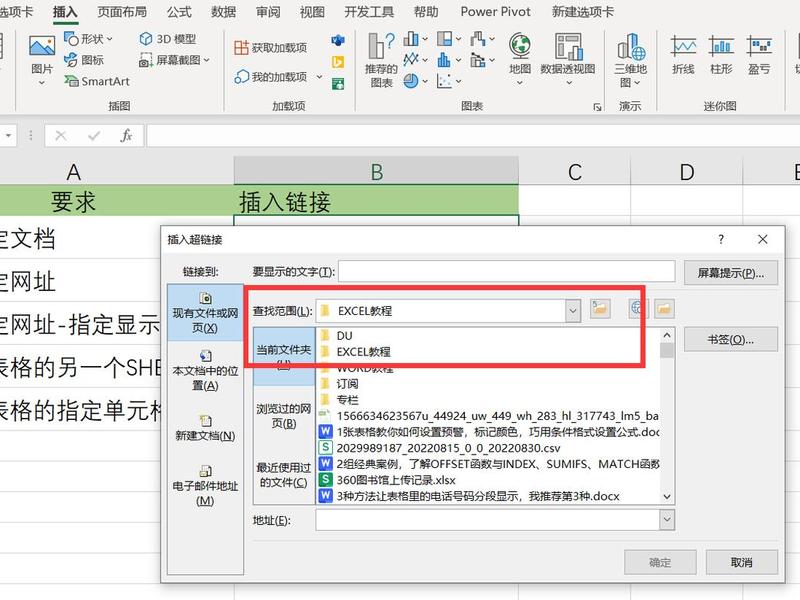Screen dimensions: 800x600
Task: Open the 地址 address dropdown
Action: (x=666, y=520)
